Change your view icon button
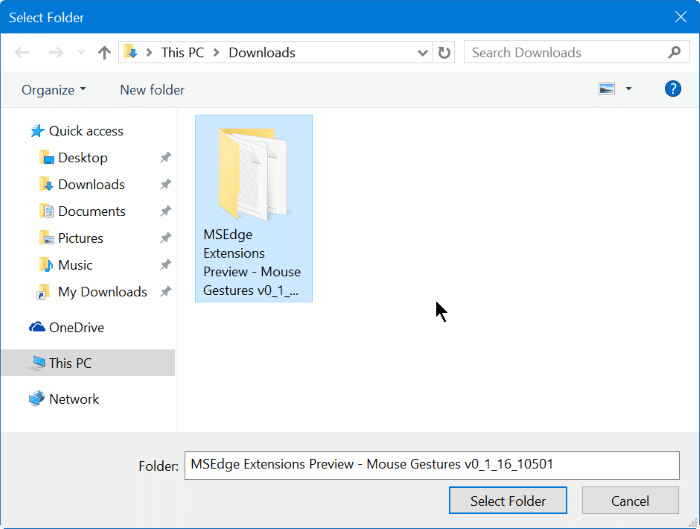The height and width of the screenshot is (529, 700). [x=606, y=89]
